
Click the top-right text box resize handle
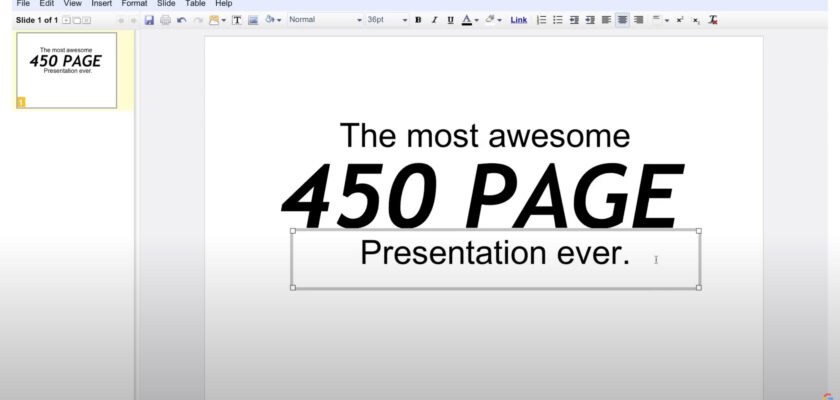tap(699, 231)
